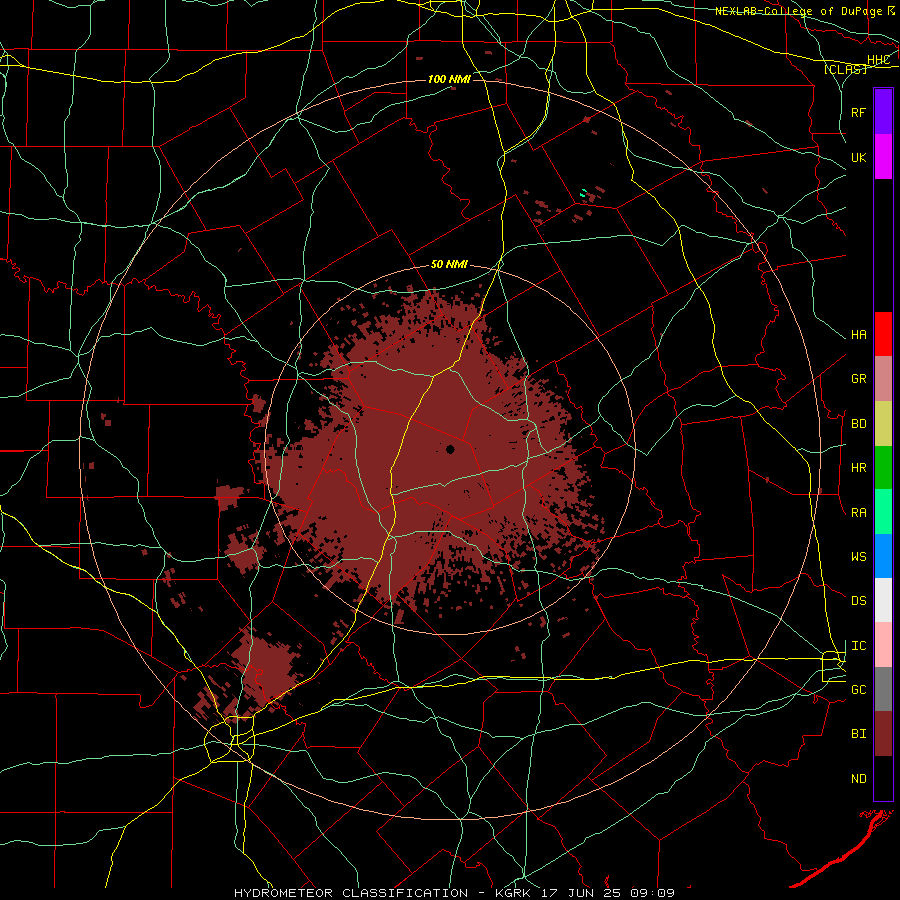Select the BD yellow legend swatch
Screen dimensions: 900x900
[x=883, y=424]
